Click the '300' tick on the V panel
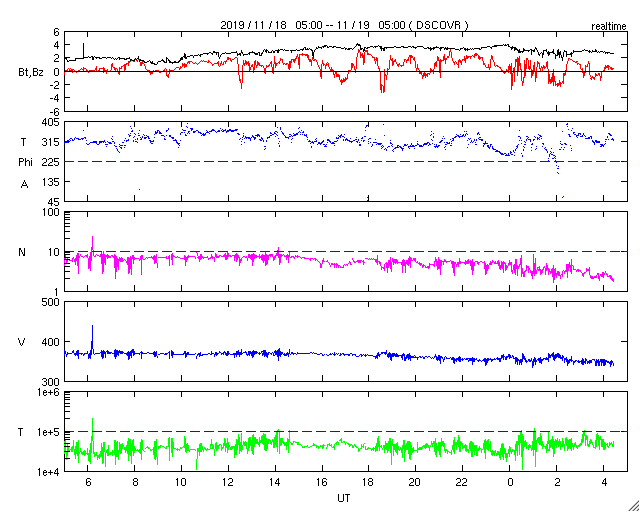 click(x=51, y=382)
